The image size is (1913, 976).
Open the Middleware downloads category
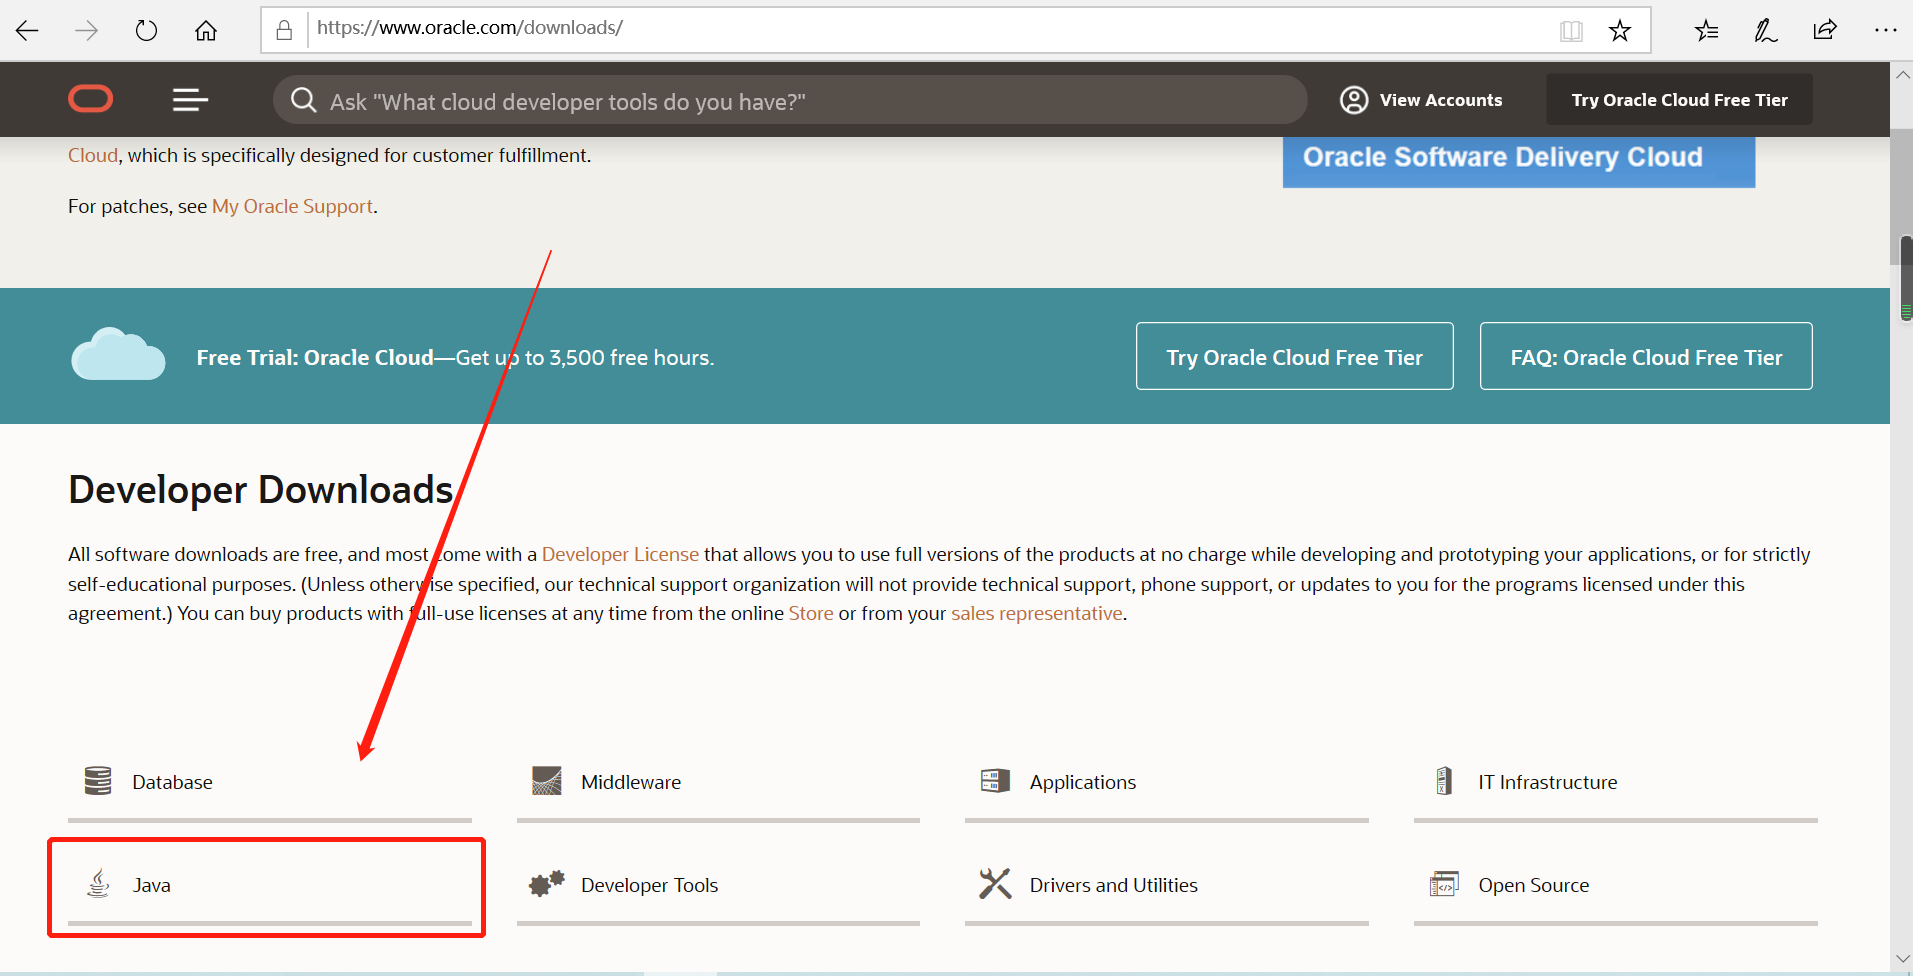(x=630, y=781)
